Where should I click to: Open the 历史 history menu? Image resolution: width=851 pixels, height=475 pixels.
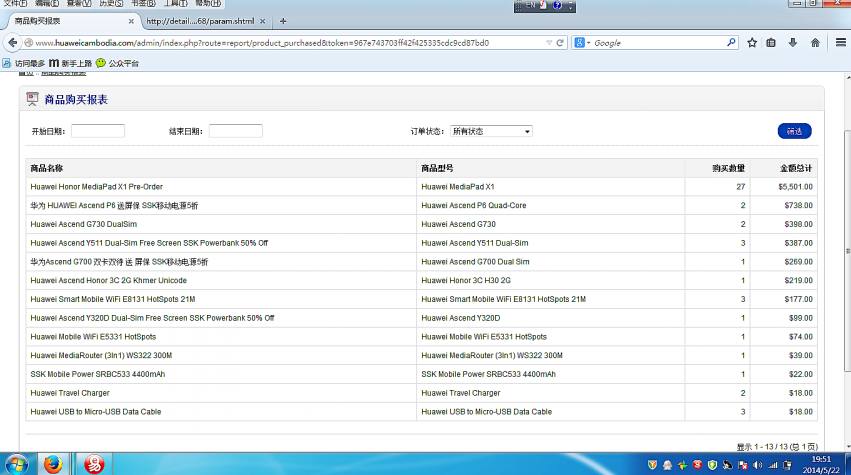click(111, 3)
